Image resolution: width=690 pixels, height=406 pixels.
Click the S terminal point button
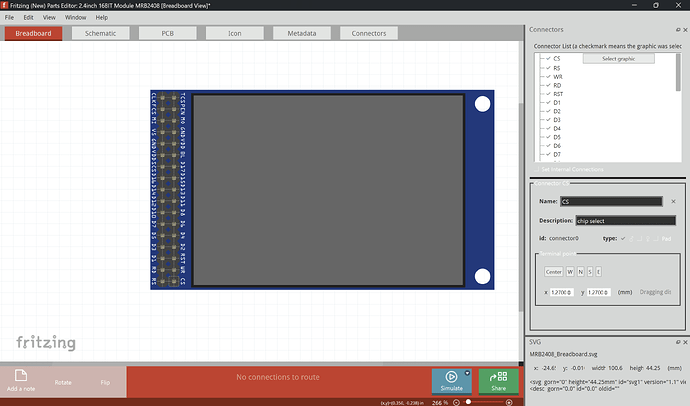pos(590,272)
